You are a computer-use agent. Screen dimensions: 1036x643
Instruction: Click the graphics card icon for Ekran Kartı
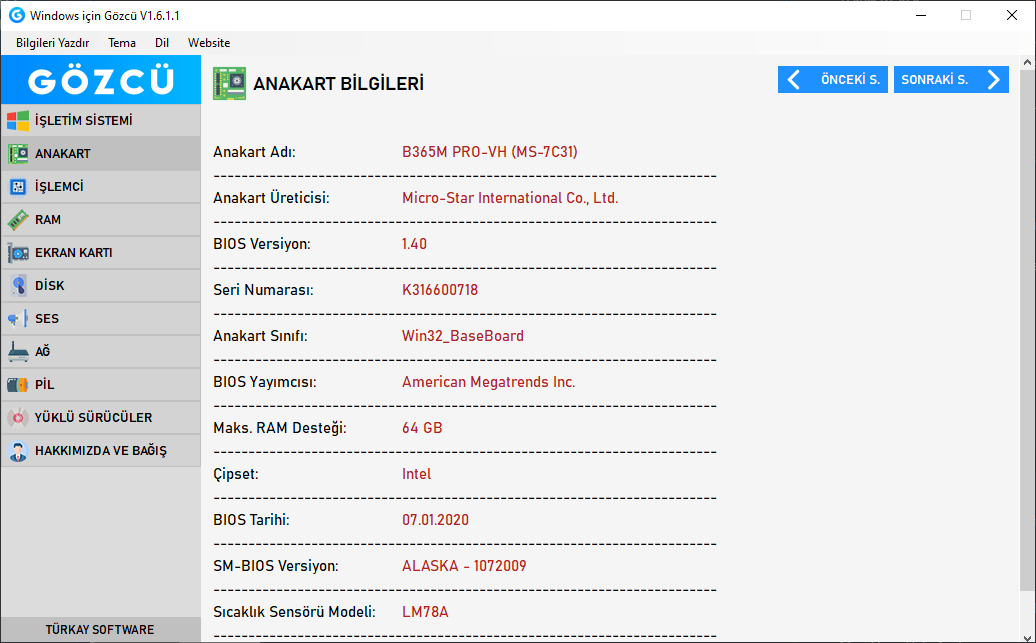pyautogui.click(x=18, y=253)
